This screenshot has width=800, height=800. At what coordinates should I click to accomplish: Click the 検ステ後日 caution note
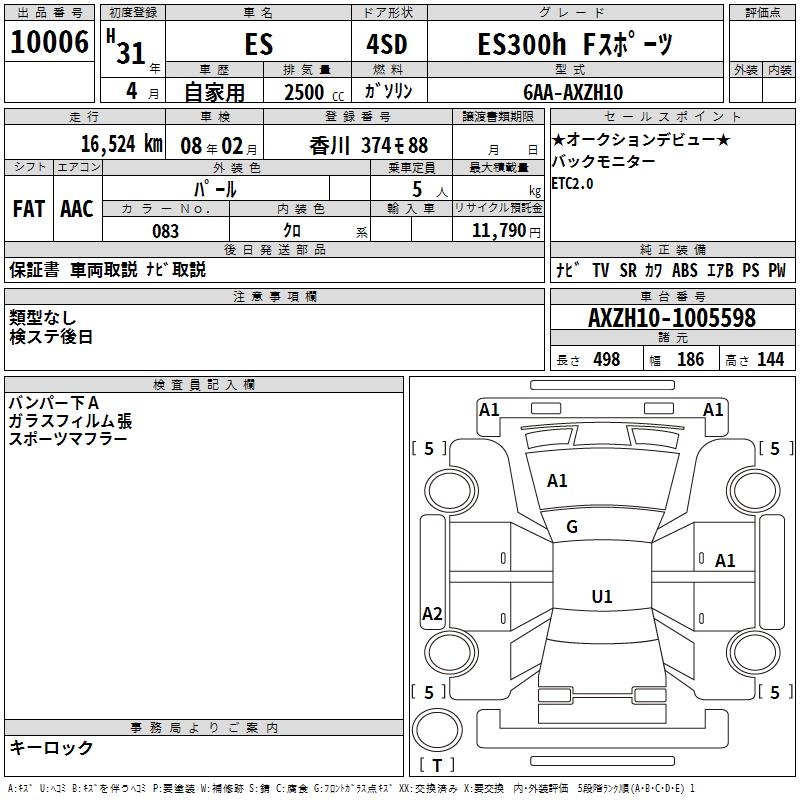click(51, 337)
